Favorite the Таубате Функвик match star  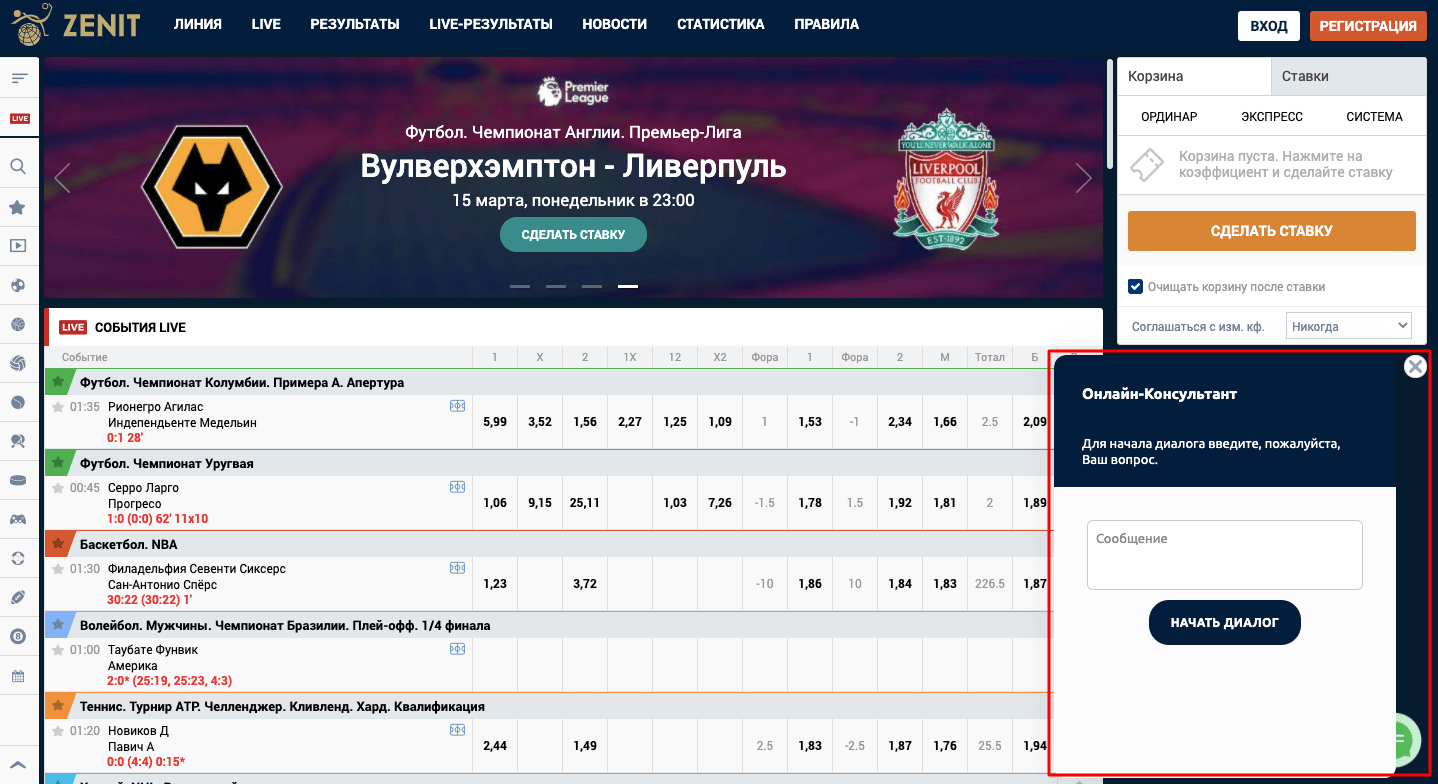58,650
